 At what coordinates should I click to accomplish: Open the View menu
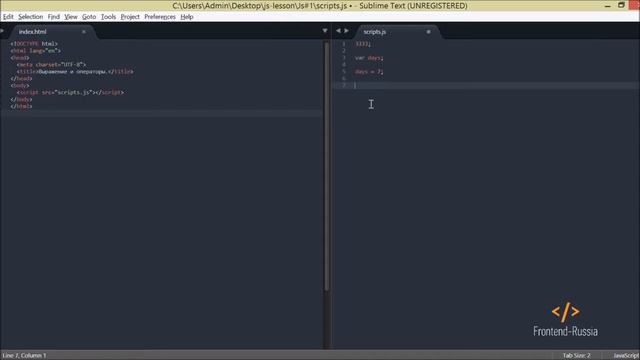coord(71,17)
